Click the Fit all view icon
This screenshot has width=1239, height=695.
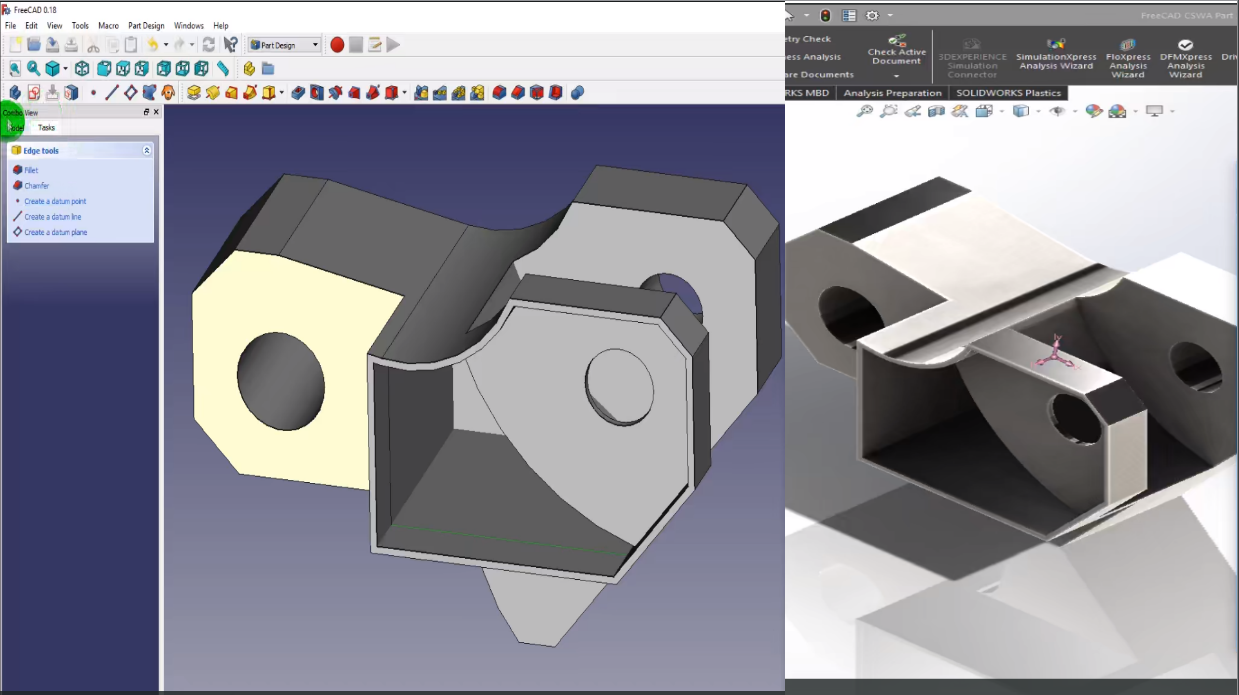click(15, 68)
